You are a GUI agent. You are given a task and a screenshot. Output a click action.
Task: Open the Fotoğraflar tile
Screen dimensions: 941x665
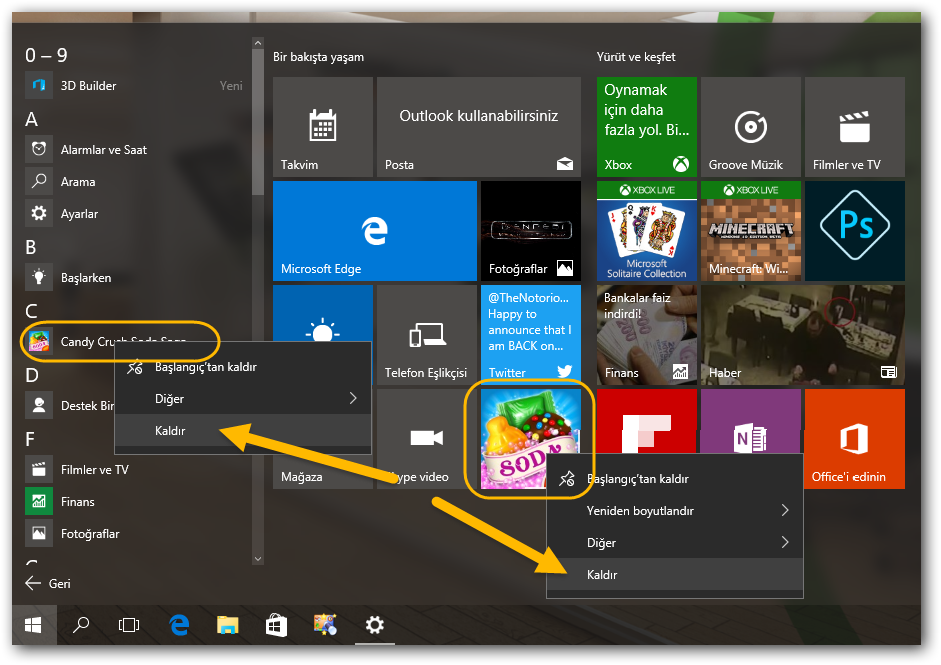[x=531, y=231]
